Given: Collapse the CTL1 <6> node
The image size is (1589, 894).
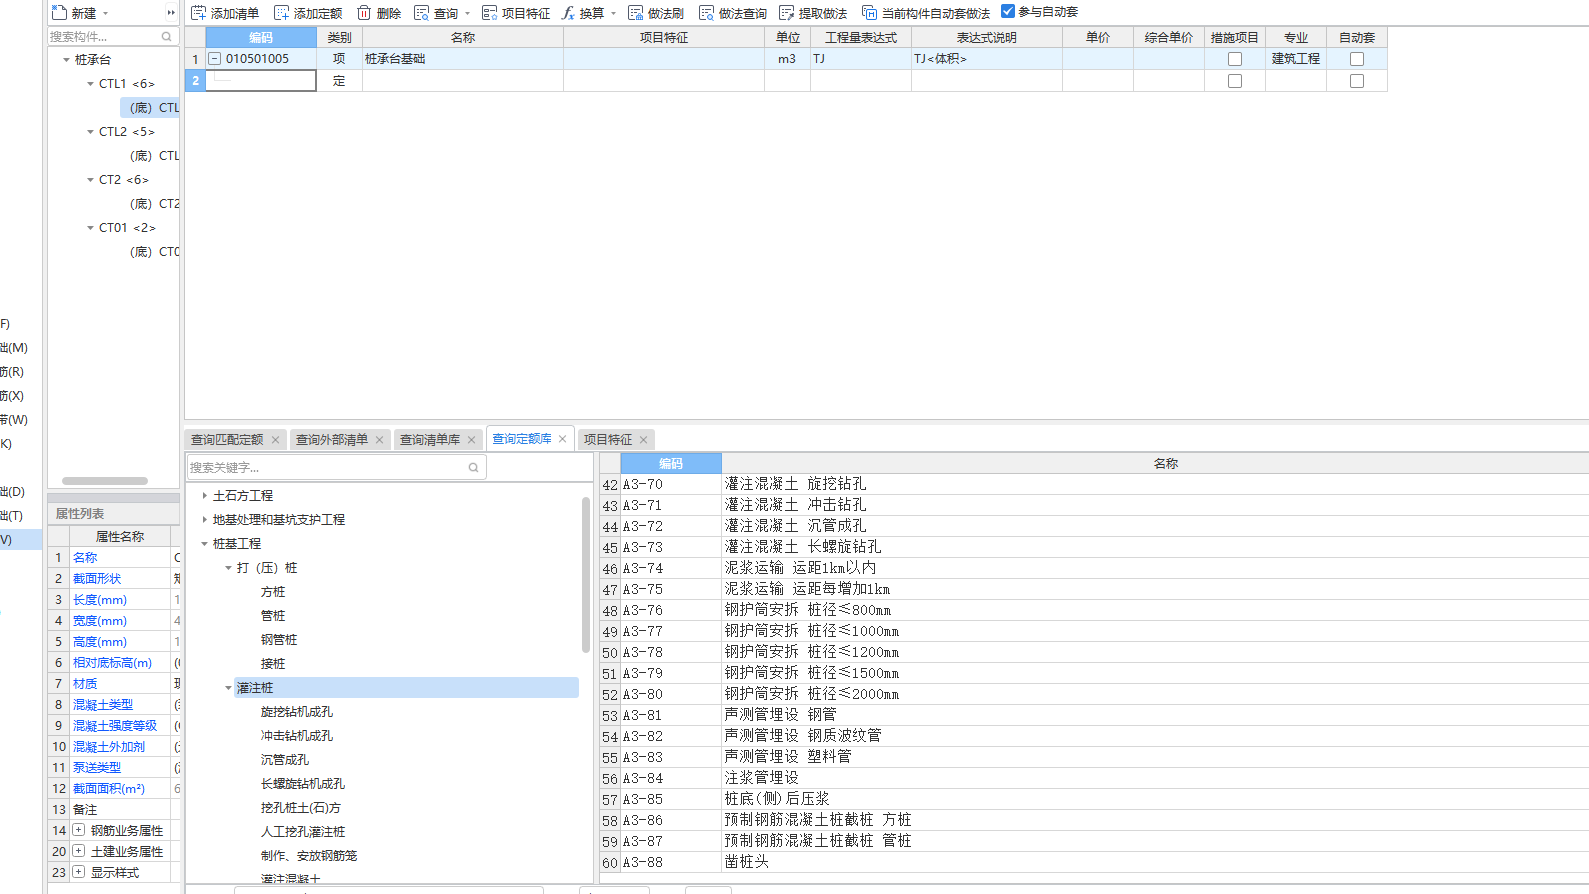Looking at the screenshot, I should (90, 84).
